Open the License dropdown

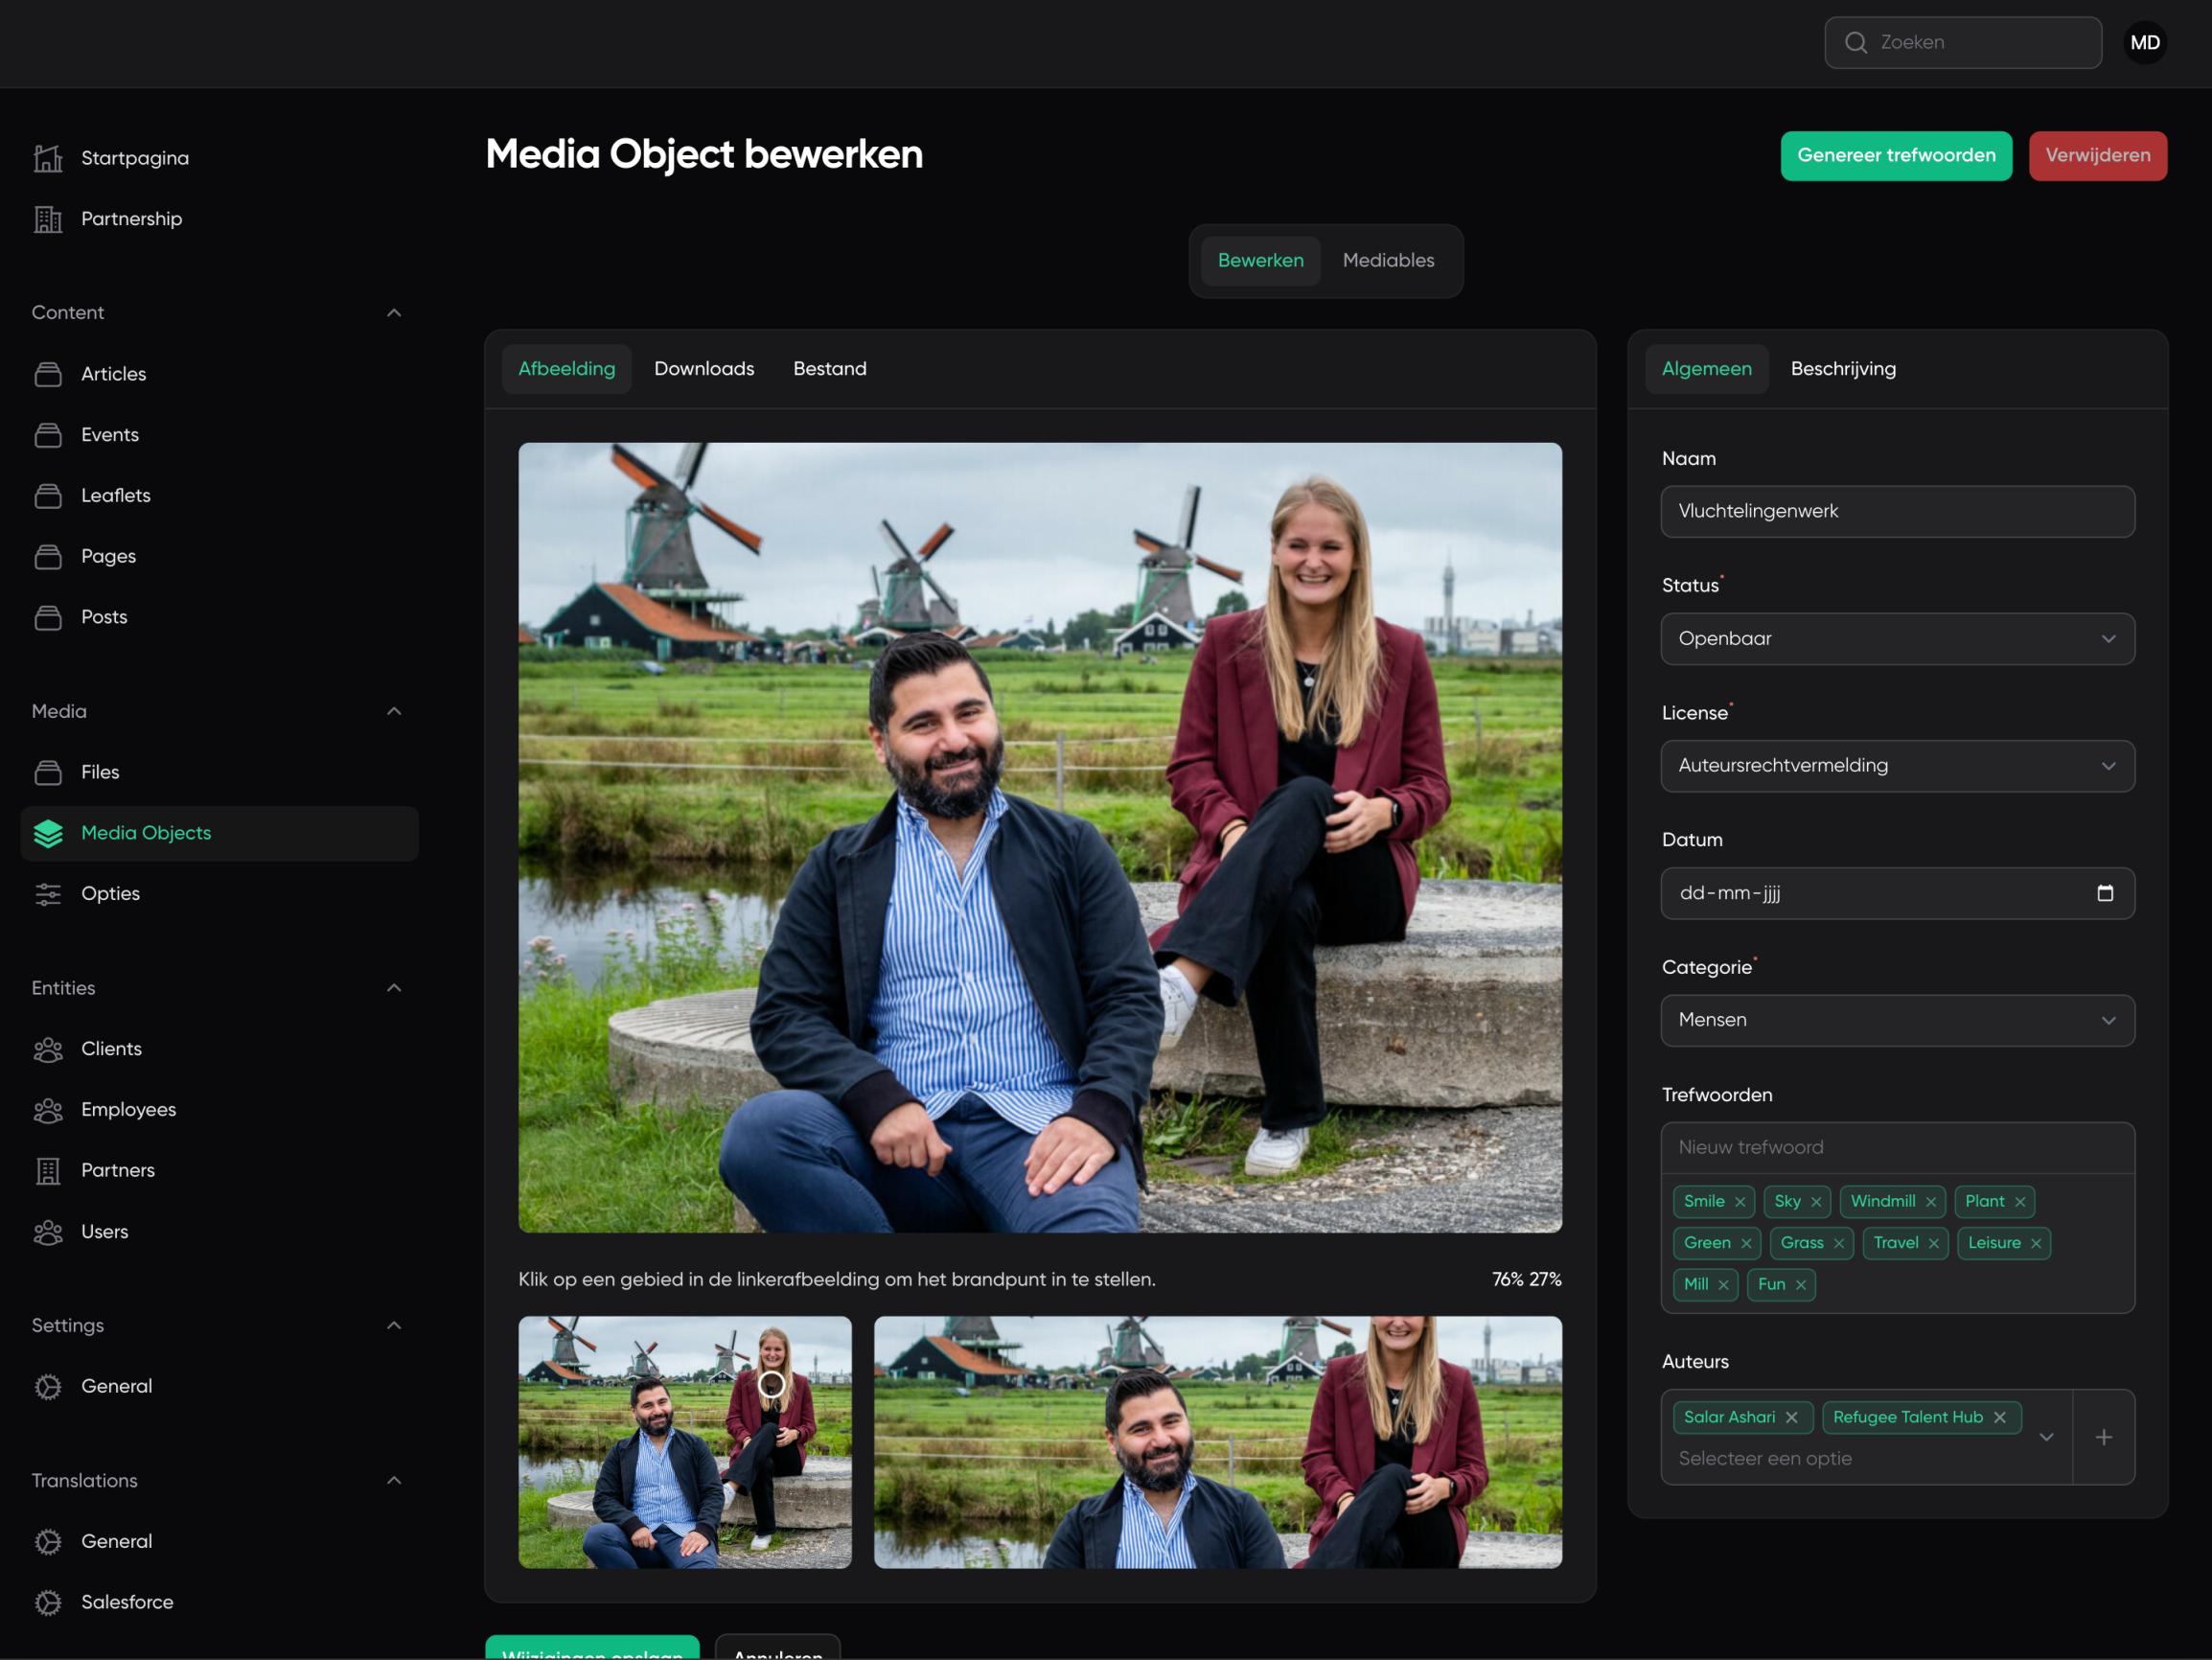1897,766
